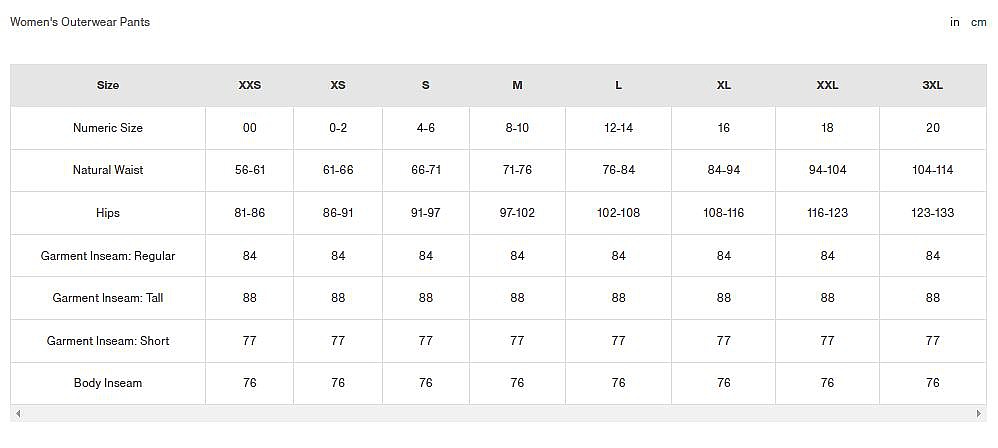Click the Women's Outerwear Pants title
The height and width of the screenshot is (448, 998).
tap(80, 22)
